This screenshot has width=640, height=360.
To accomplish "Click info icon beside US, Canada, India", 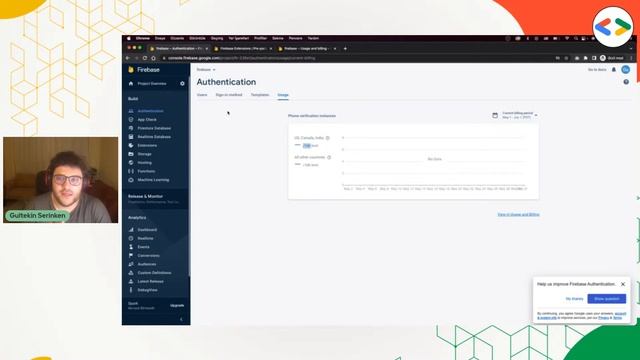I will coord(327,138).
